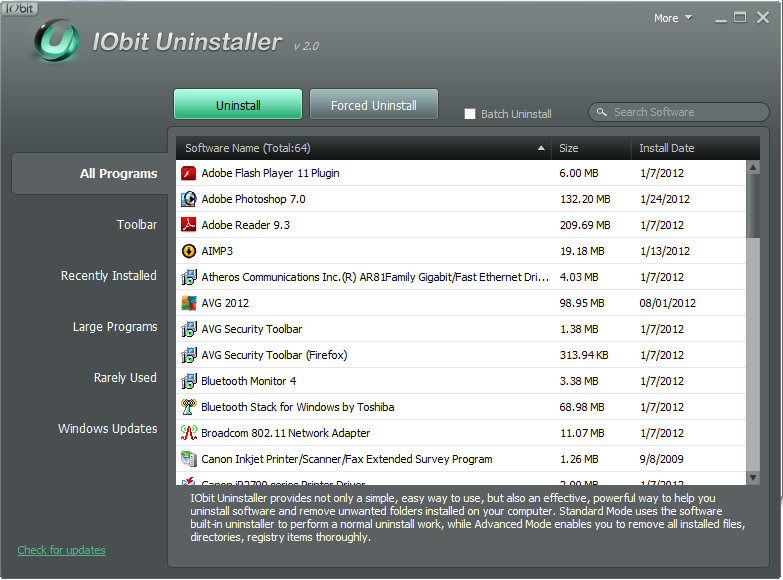783x580 pixels.
Task: Open the Check for updates link
Action: click(x=61, y=550)
